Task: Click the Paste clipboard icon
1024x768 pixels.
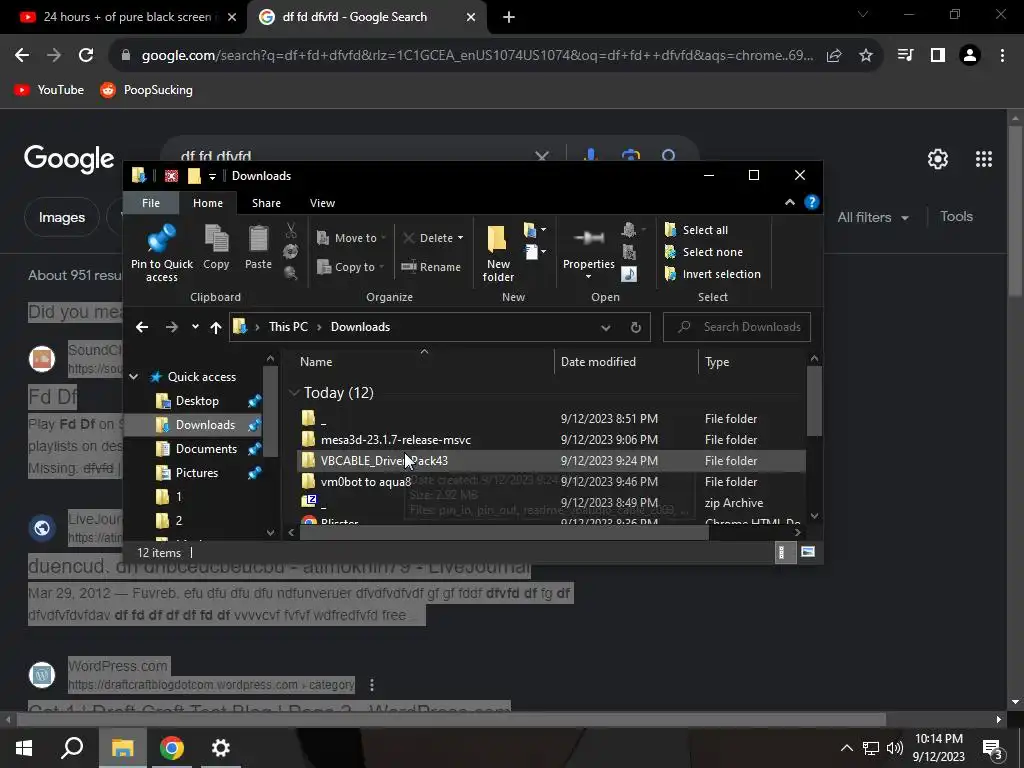Action: 258,247
